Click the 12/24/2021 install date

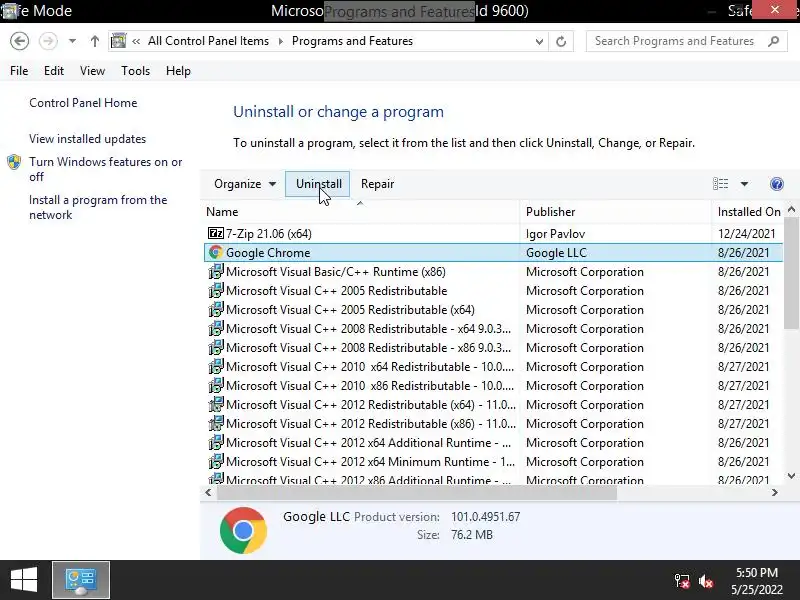coord(746,234)
